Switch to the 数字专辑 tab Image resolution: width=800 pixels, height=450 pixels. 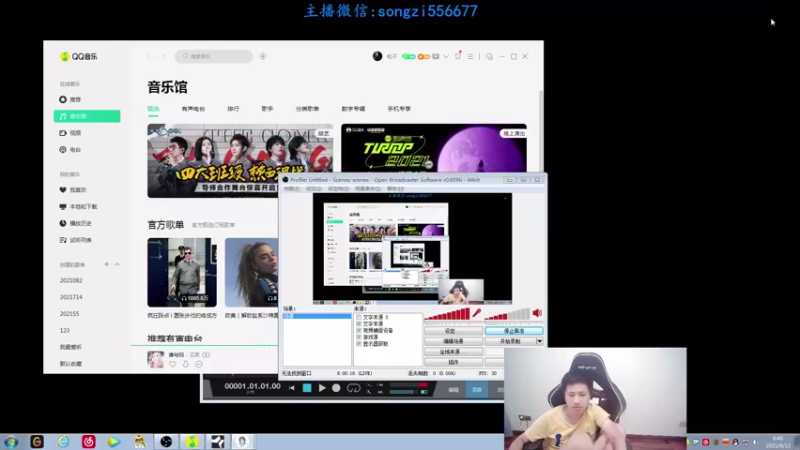coord(353,109)
